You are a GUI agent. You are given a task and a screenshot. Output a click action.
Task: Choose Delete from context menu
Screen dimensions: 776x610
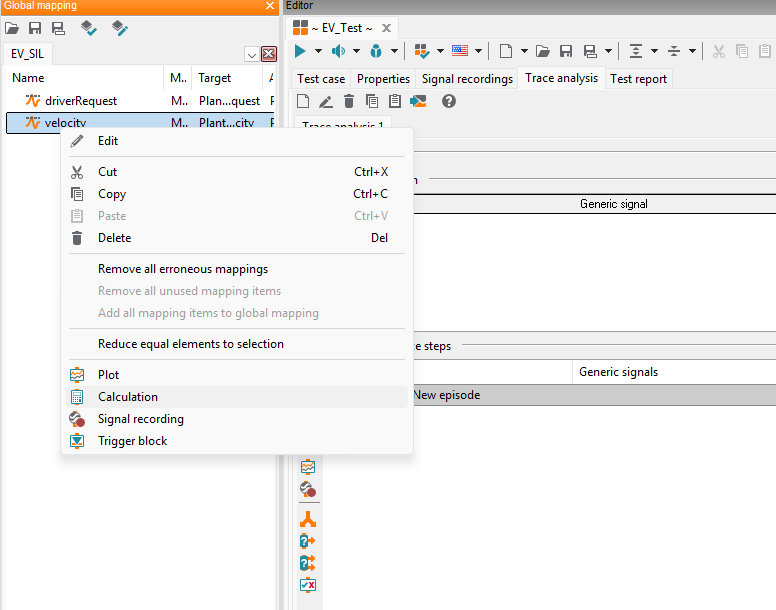pyautogui.click(x=237, y=238)
